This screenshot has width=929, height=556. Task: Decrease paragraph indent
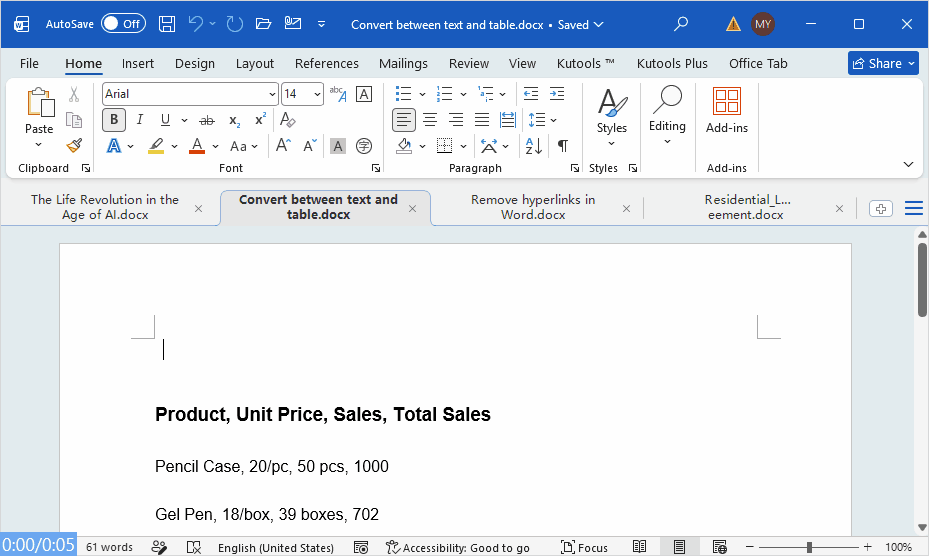pyautogui.click(x=531, y=94)
